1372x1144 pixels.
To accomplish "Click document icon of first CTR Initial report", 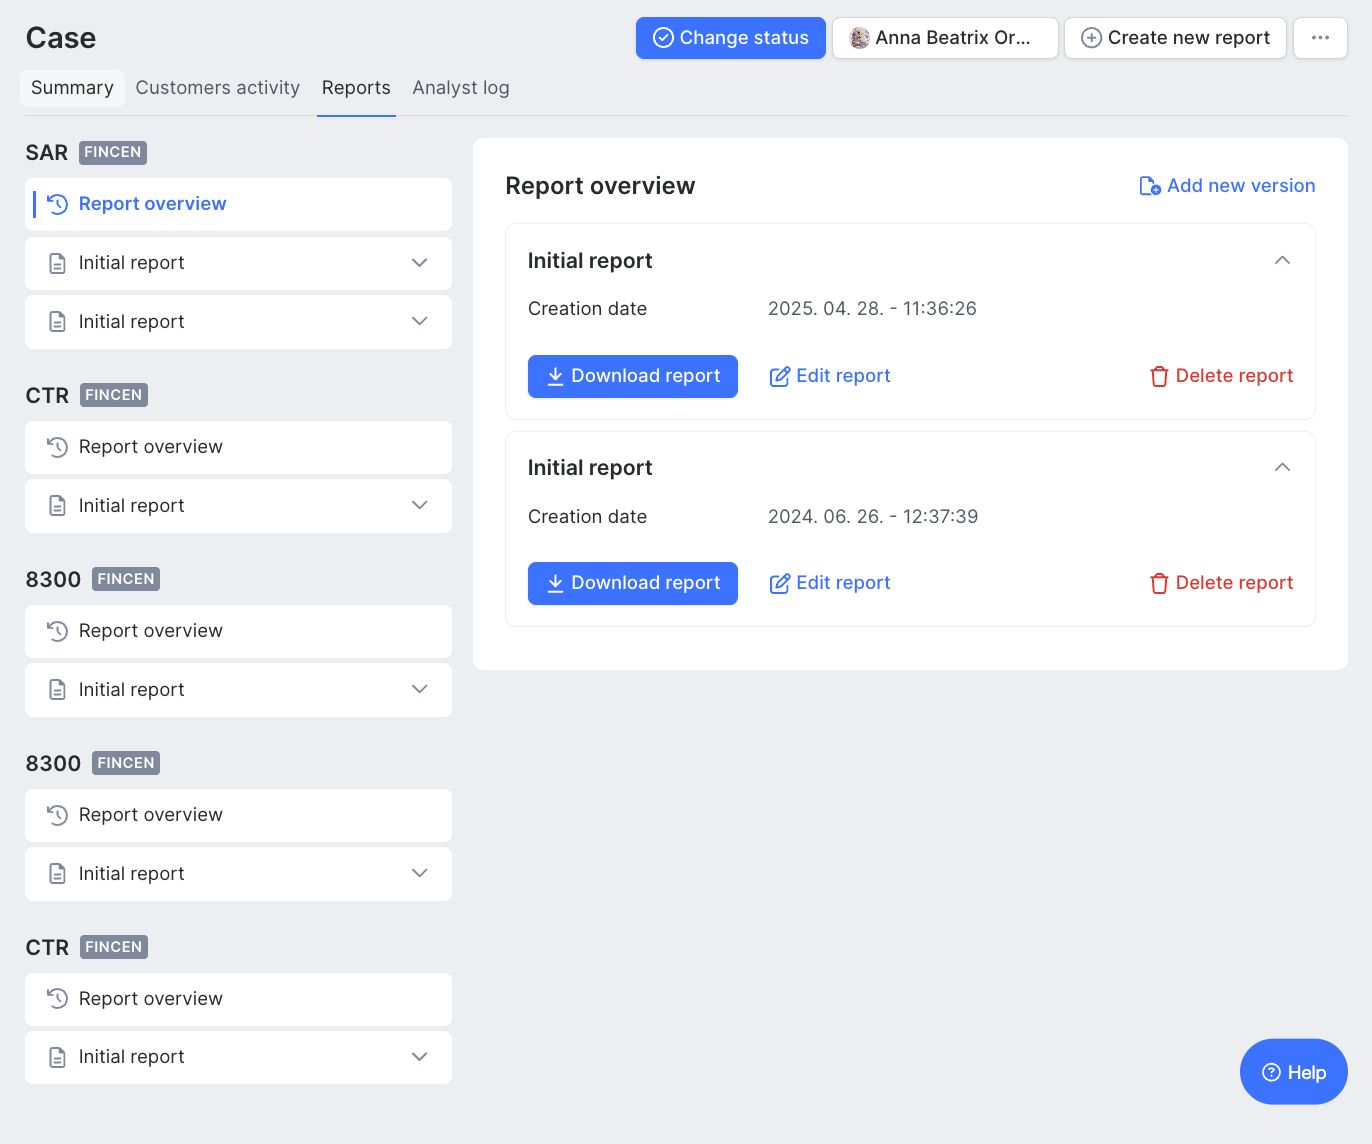I will (x=58, y=506).
